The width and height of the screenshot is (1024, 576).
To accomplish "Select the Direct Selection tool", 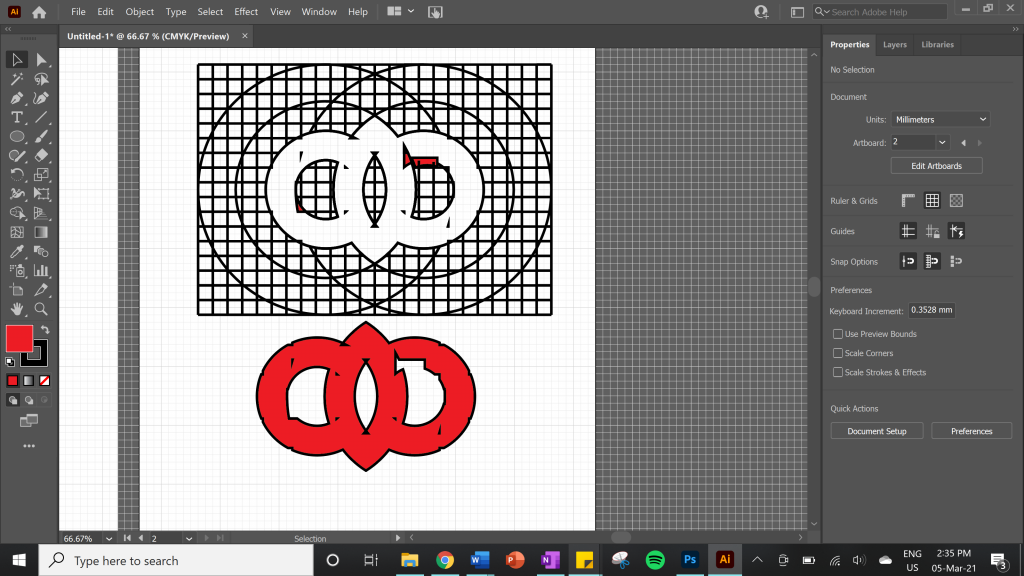I will pos(41,60).
